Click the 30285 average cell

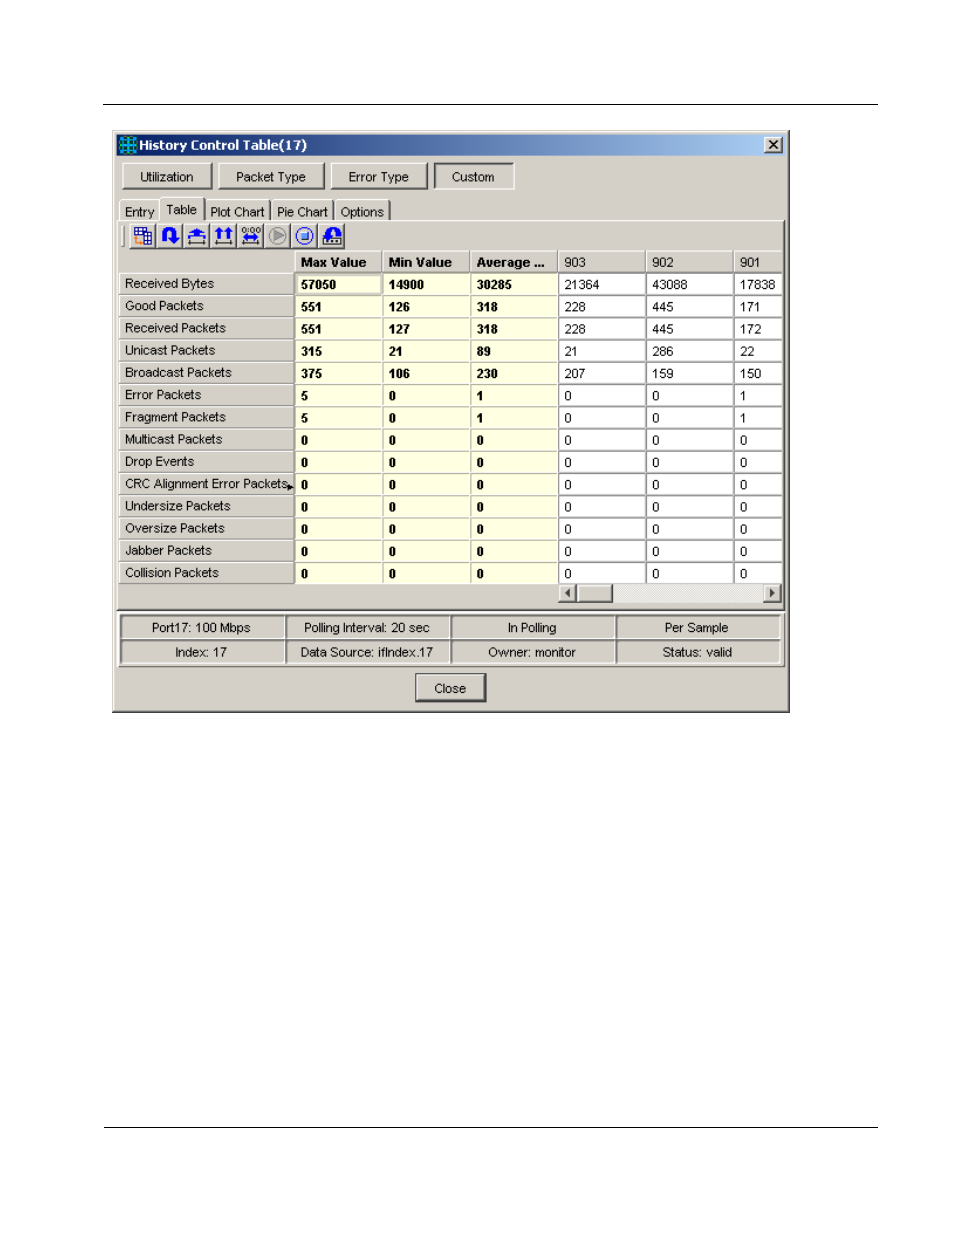[514, 285]
